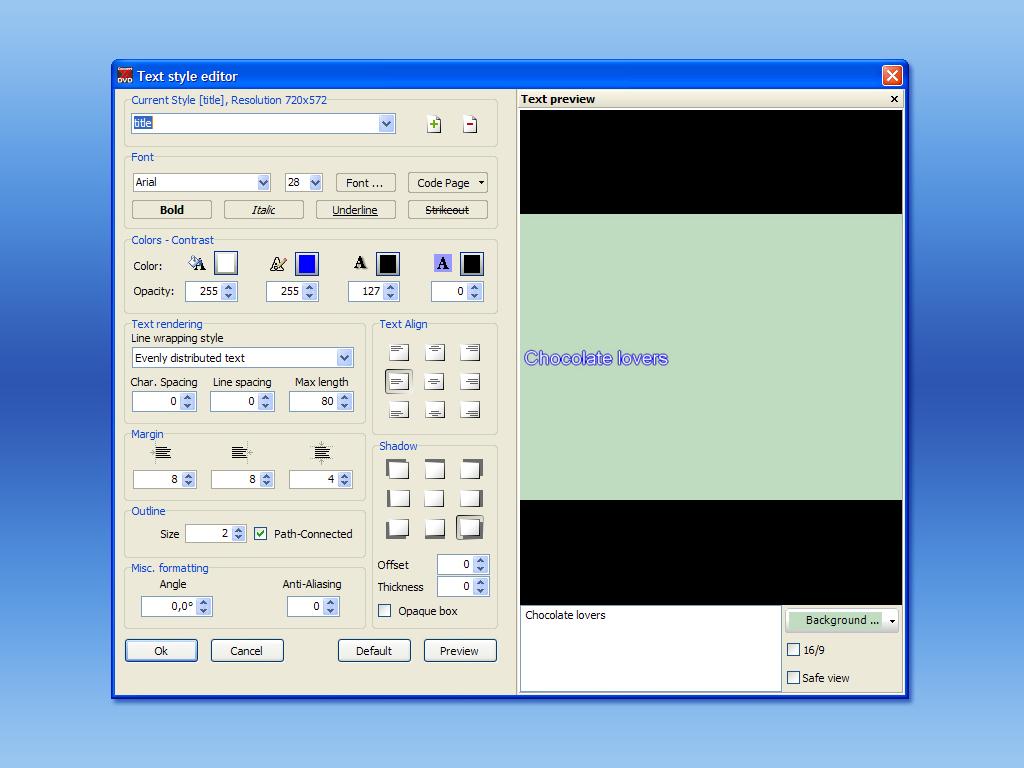This screenshot has height=768, width=1024.
Task: Select top-left text alignment icon
Action: 398,353
